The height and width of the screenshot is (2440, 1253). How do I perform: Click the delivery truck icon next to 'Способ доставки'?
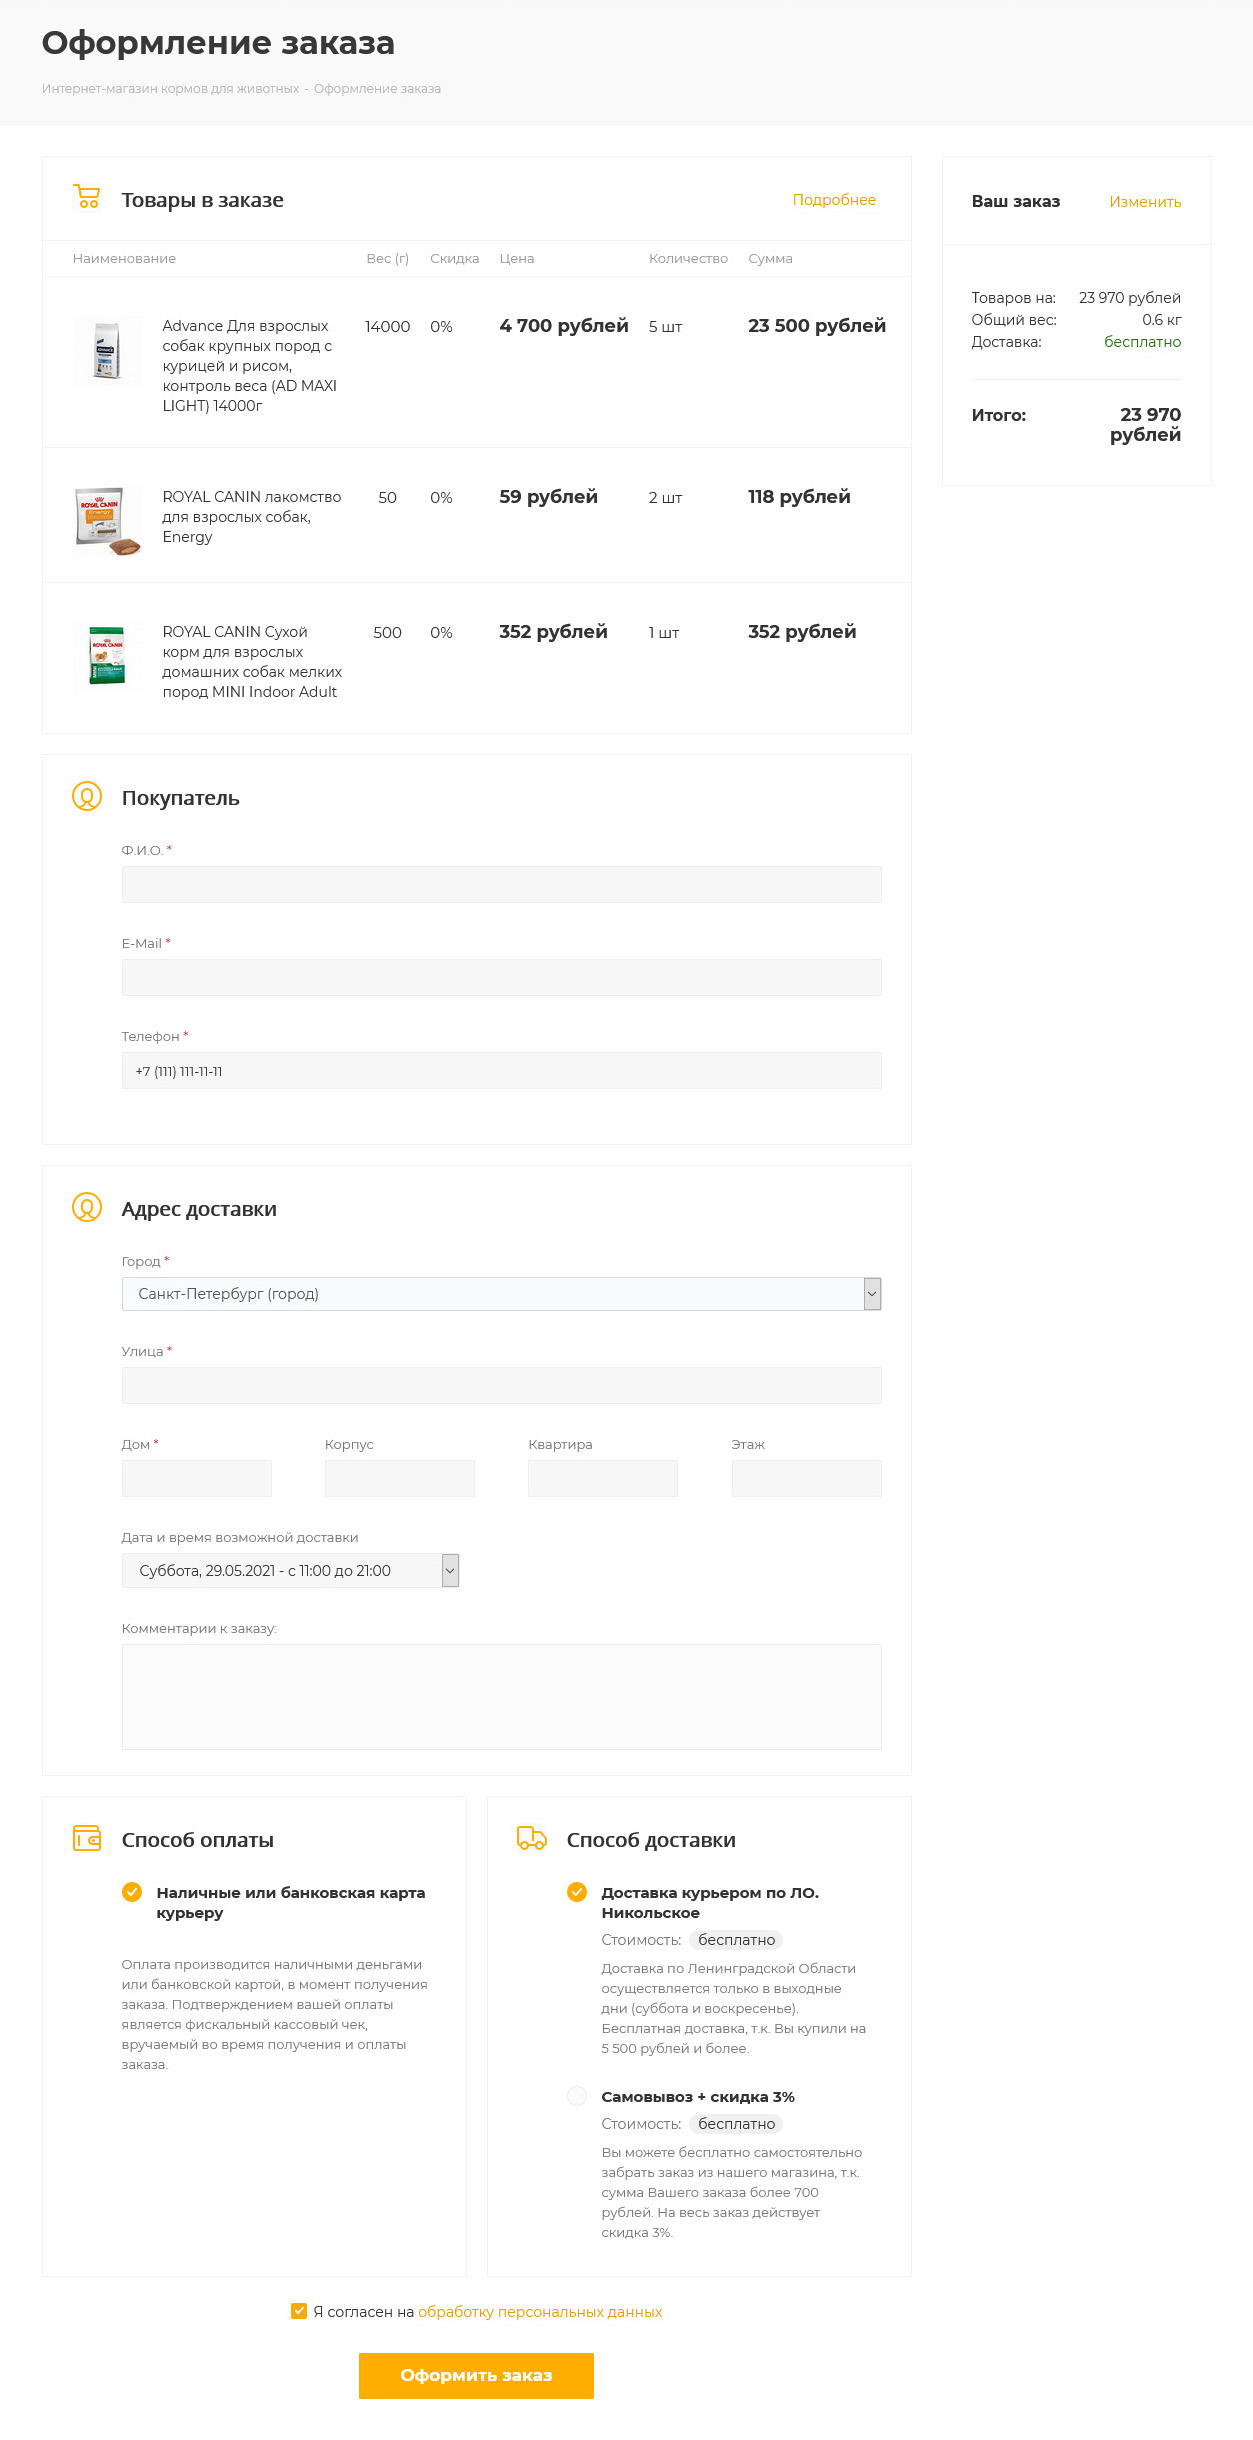tap(532, 1838)
